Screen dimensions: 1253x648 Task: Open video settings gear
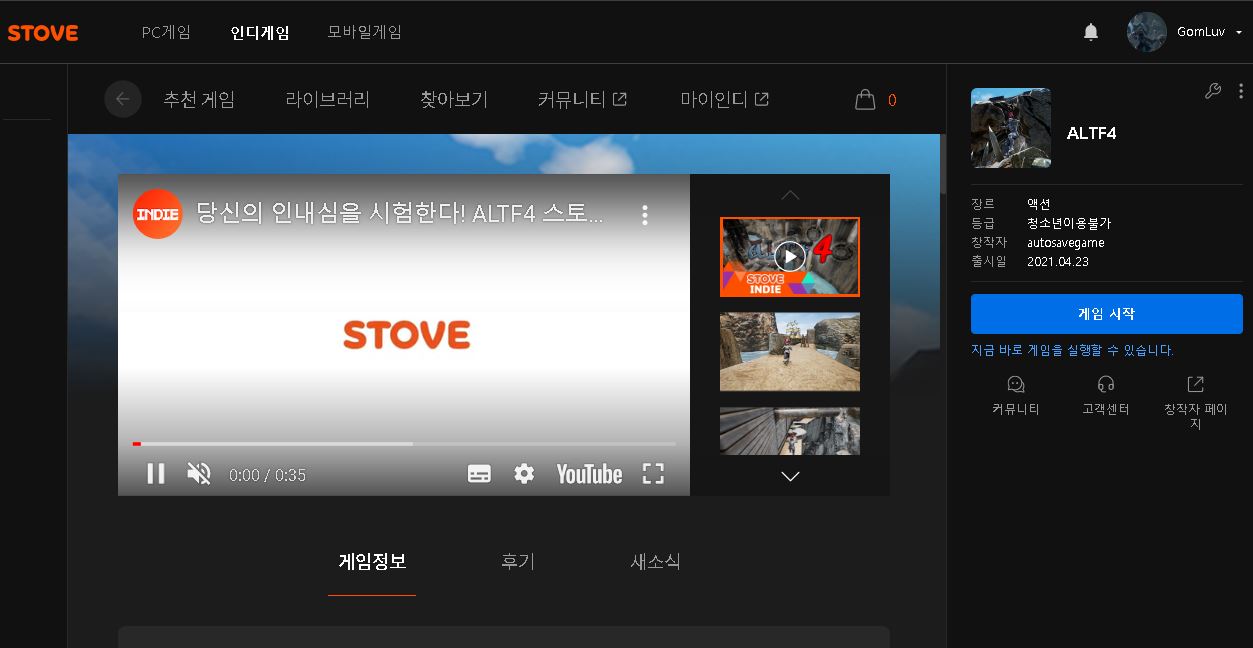pyautogui.click(x=524, y=474)
